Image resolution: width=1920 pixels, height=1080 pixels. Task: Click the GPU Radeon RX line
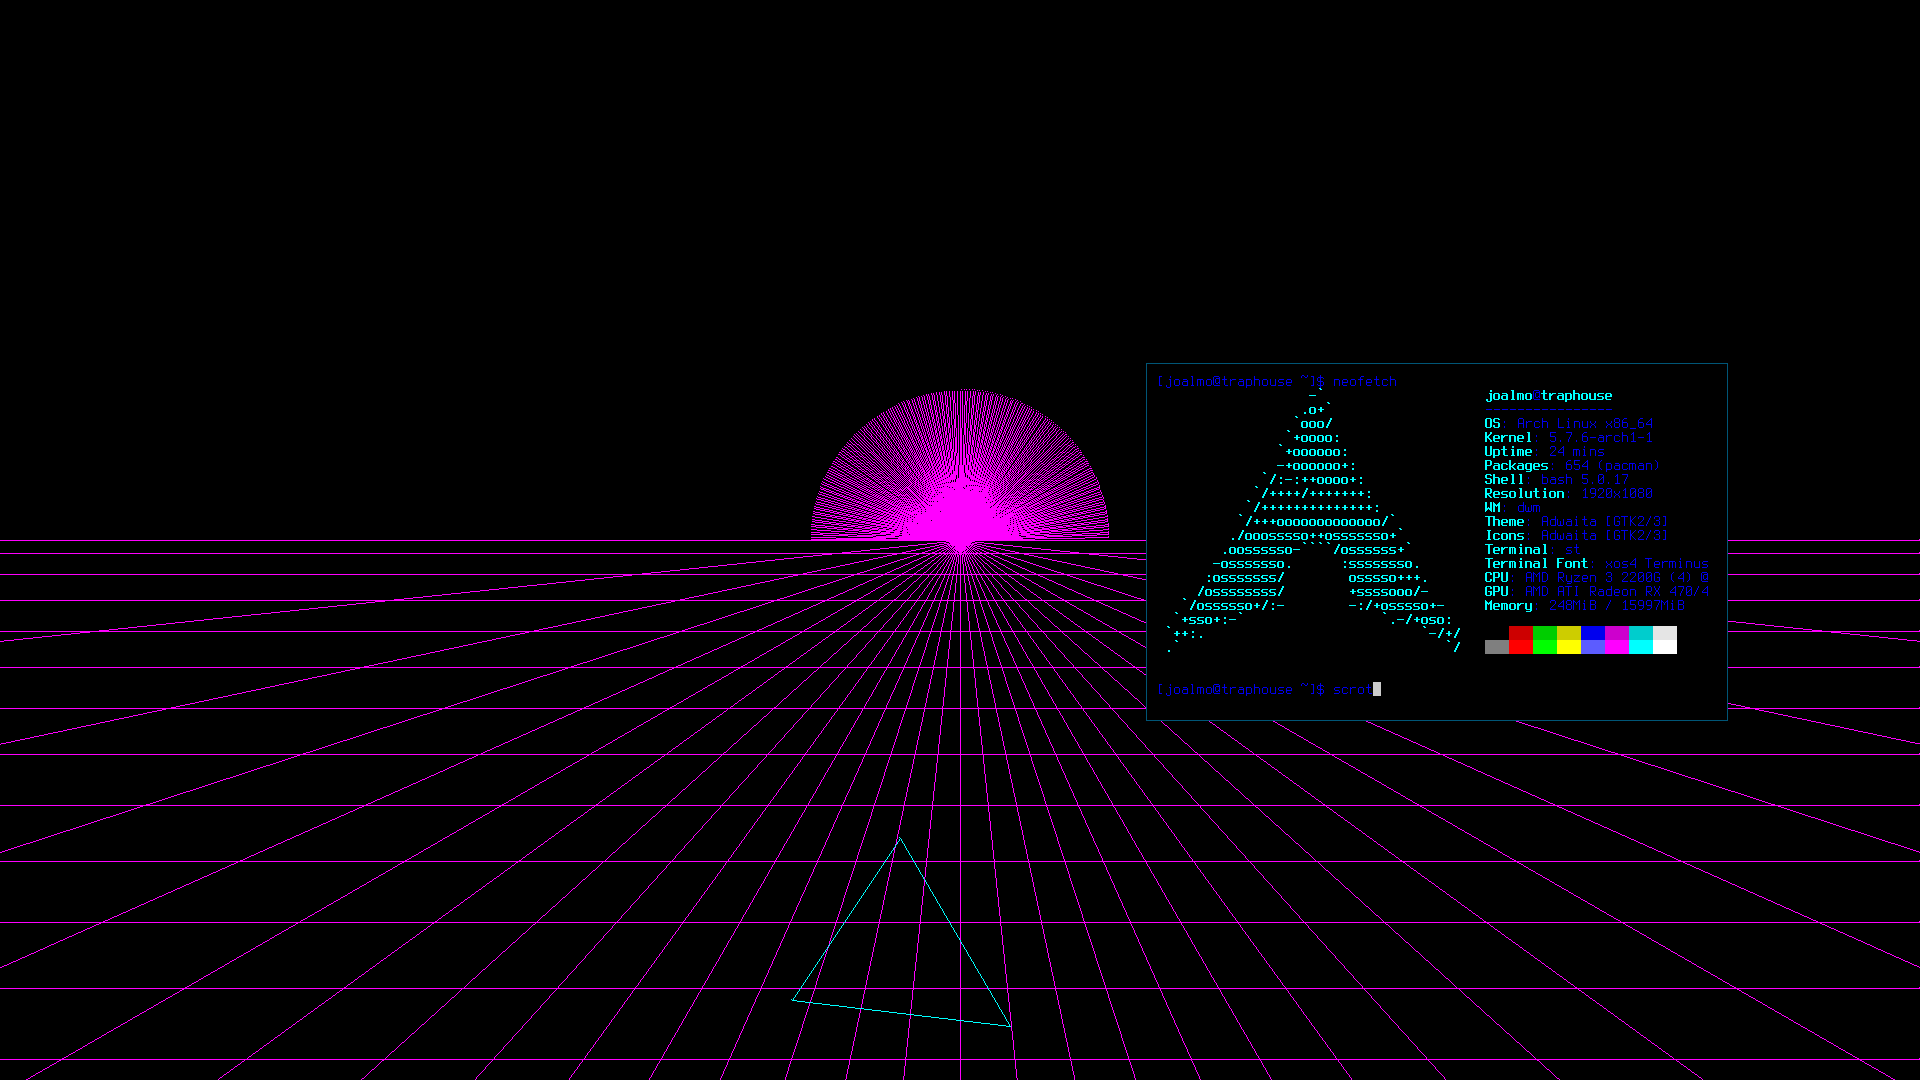coord(1596,592)
